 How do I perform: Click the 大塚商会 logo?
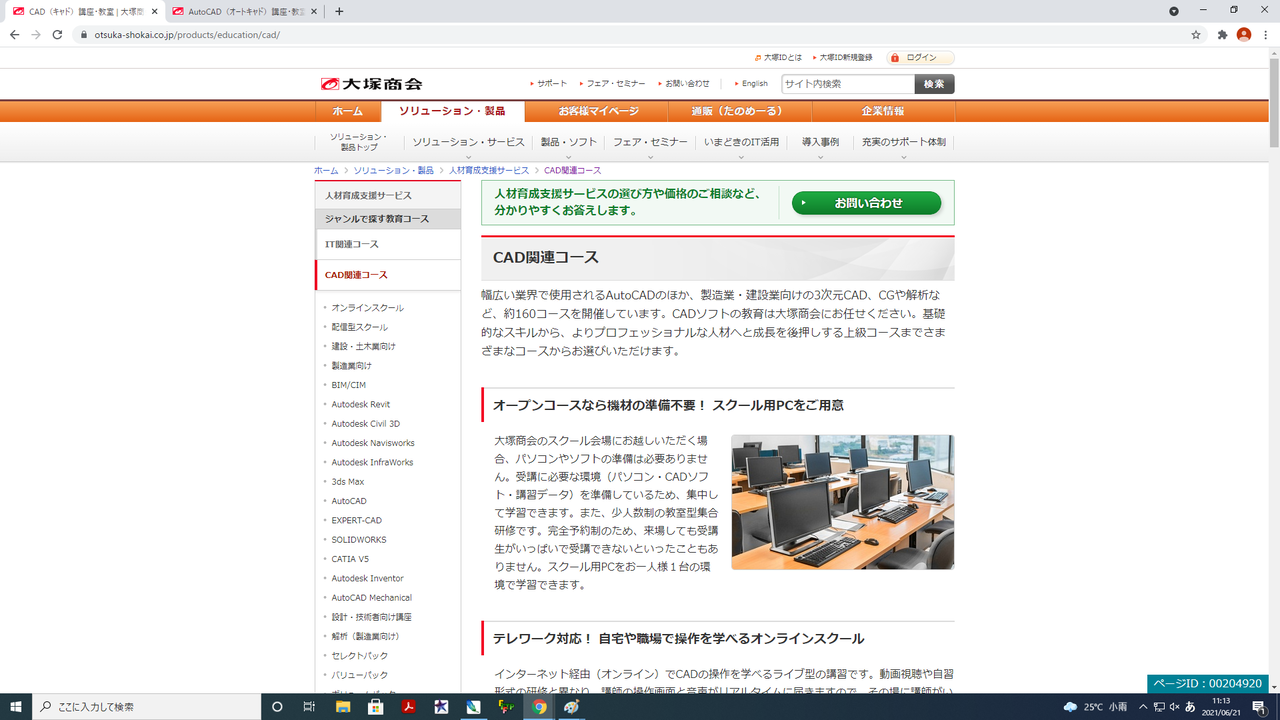371,84
